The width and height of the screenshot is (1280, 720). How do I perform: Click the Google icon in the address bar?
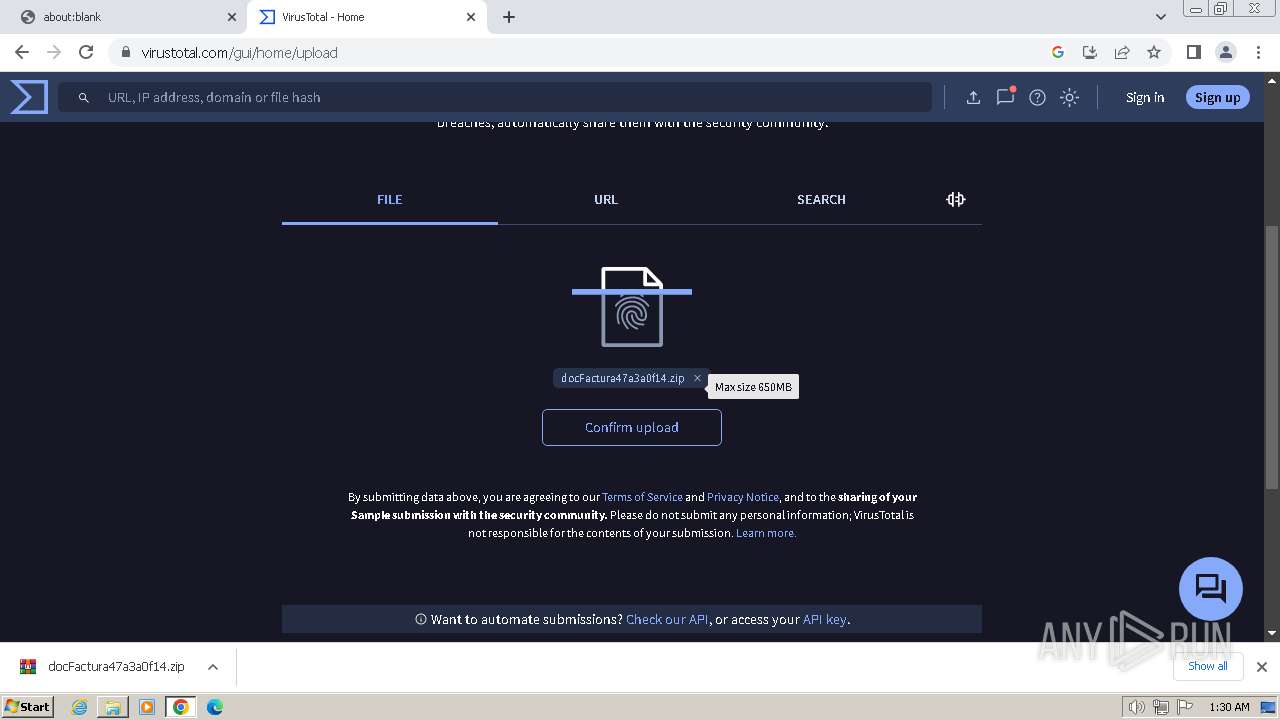(x=1058, y=52)
